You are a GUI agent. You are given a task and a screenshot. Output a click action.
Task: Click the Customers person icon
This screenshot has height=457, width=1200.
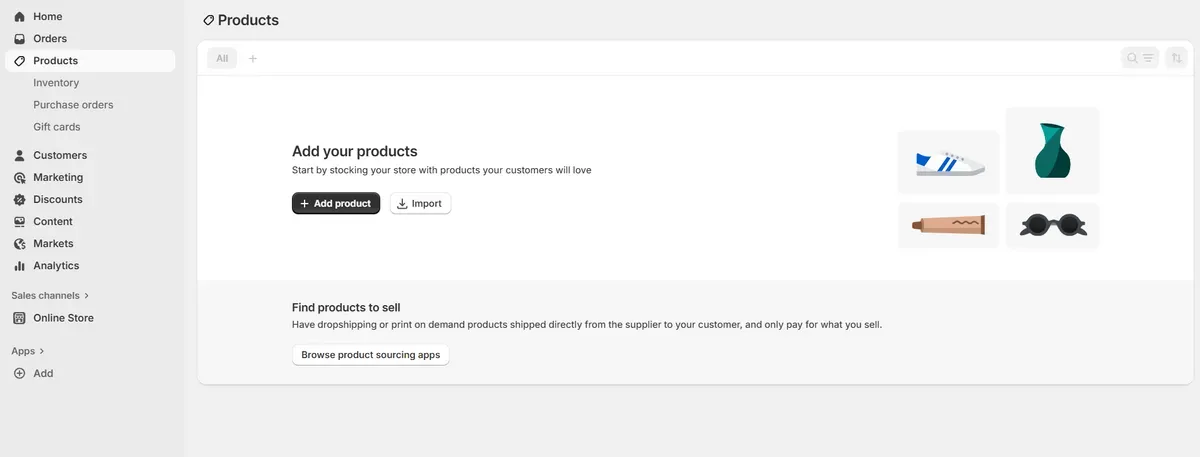coord(19,155)
